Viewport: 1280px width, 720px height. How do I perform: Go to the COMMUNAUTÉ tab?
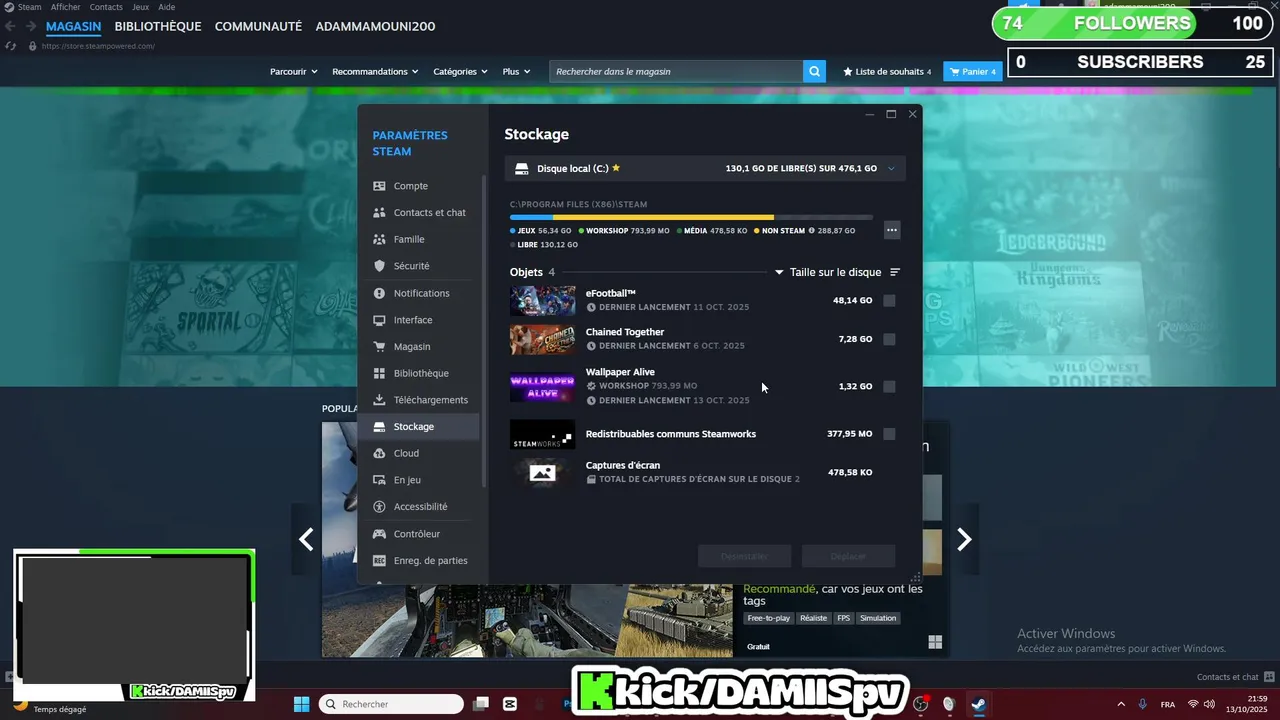pos(258,26)
